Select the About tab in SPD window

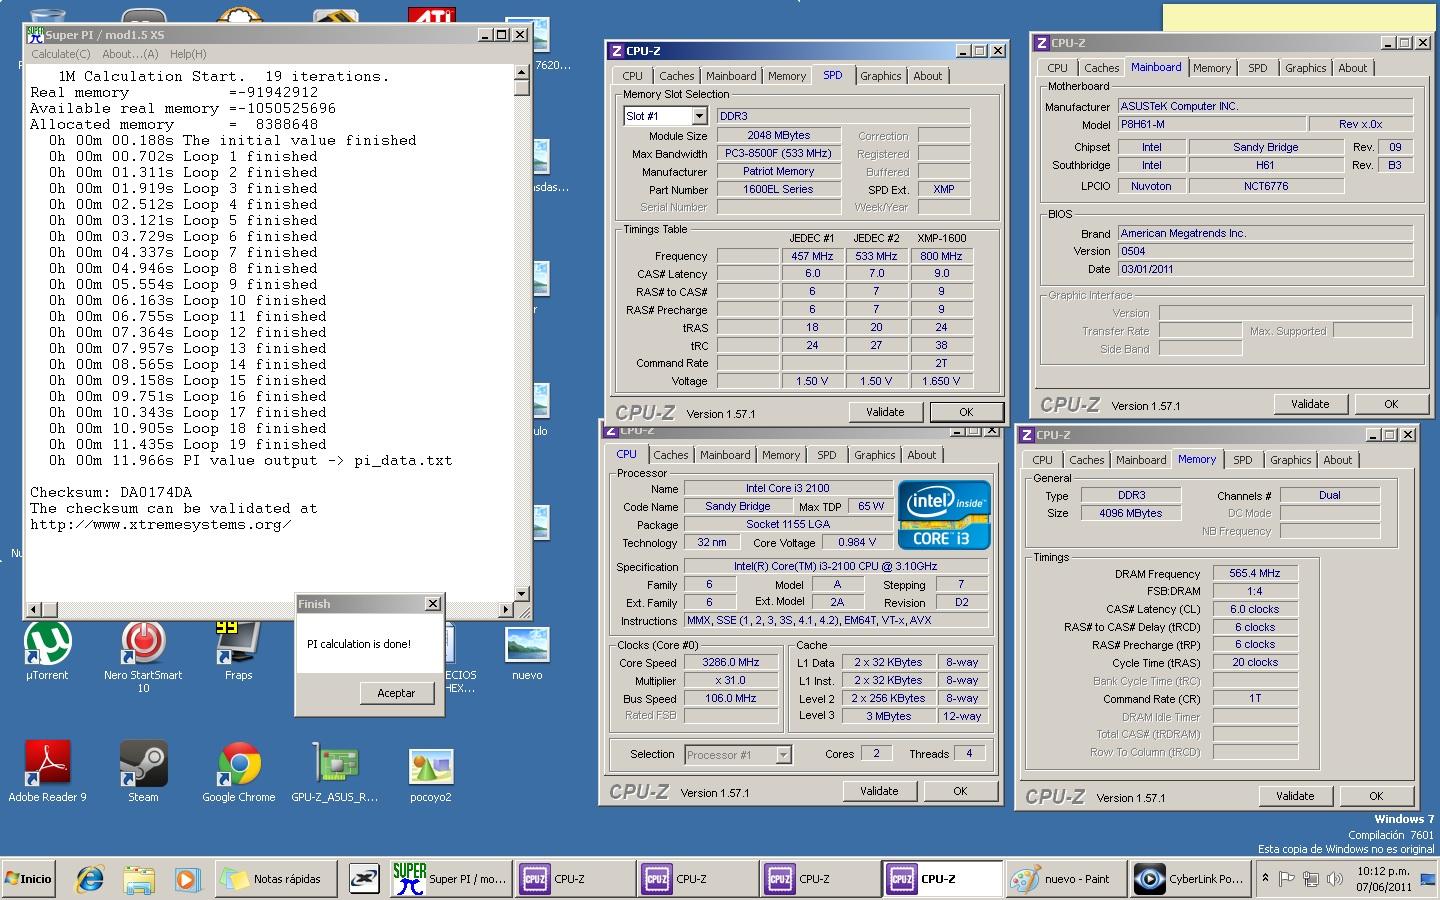click(x=928, y=76)
